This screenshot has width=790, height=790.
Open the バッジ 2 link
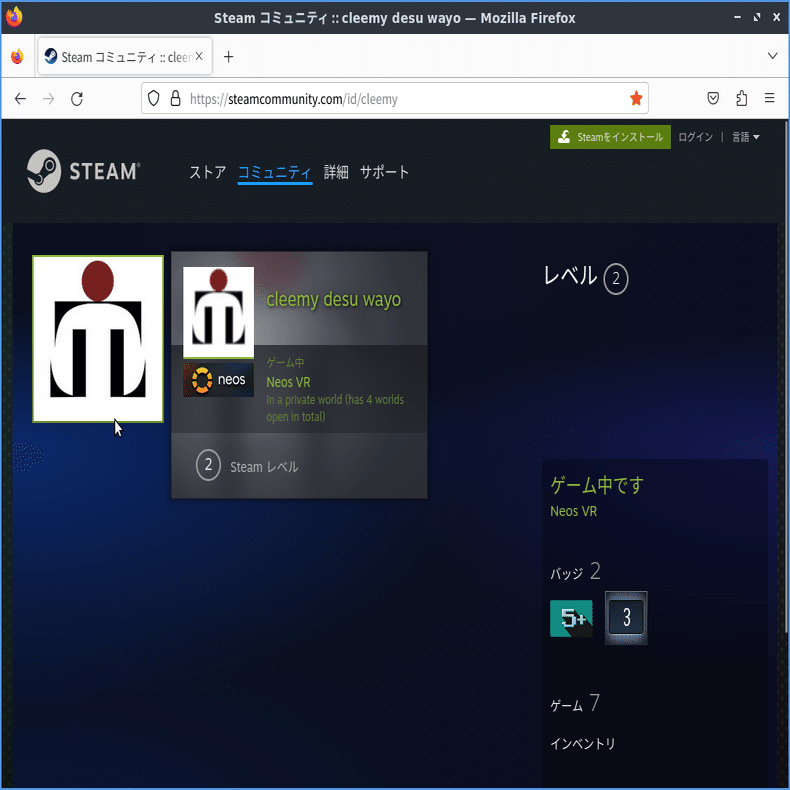tap(575, 572)
